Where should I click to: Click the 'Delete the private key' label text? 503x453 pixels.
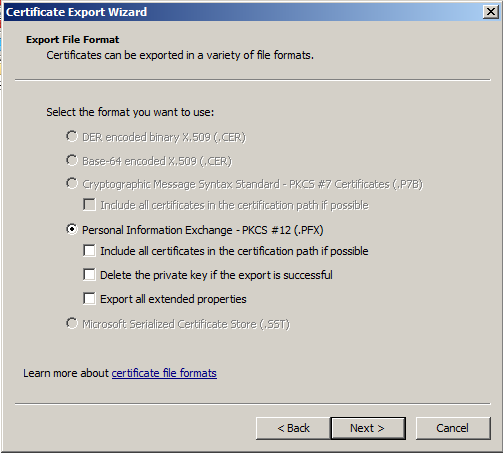(x=216, y=275)
